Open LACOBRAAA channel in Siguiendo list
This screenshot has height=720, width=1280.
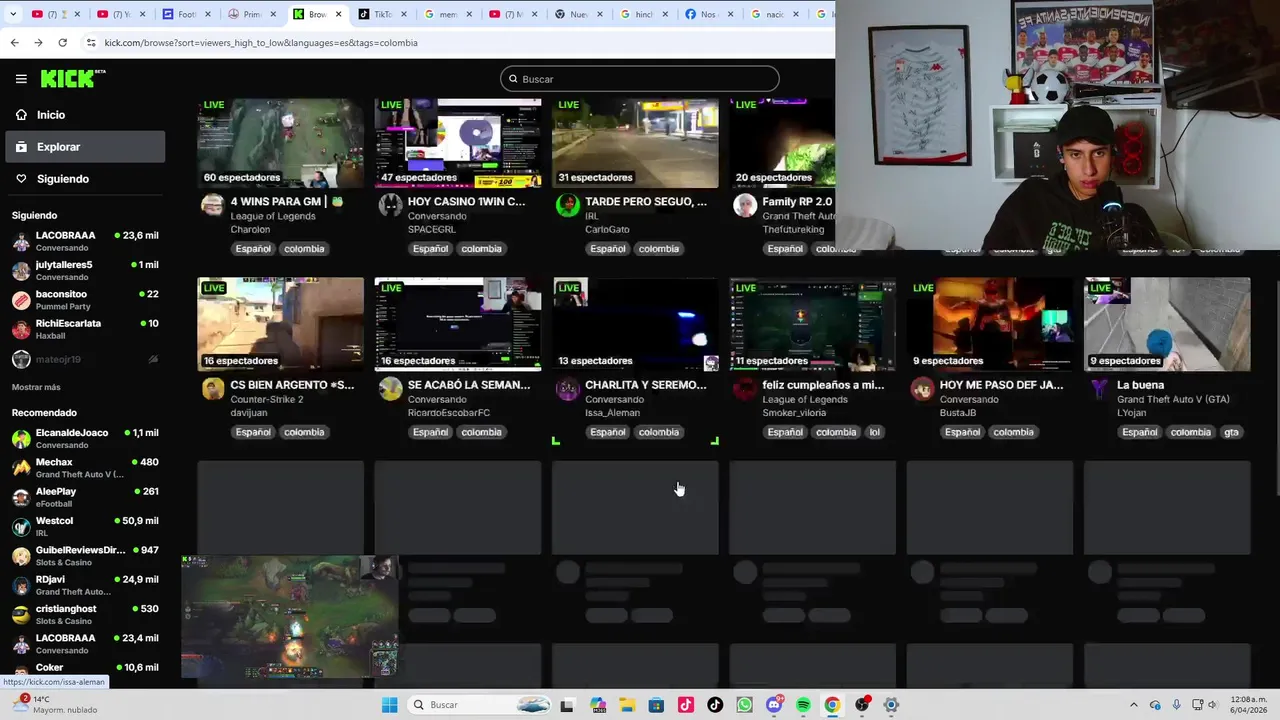pos(85,241)
